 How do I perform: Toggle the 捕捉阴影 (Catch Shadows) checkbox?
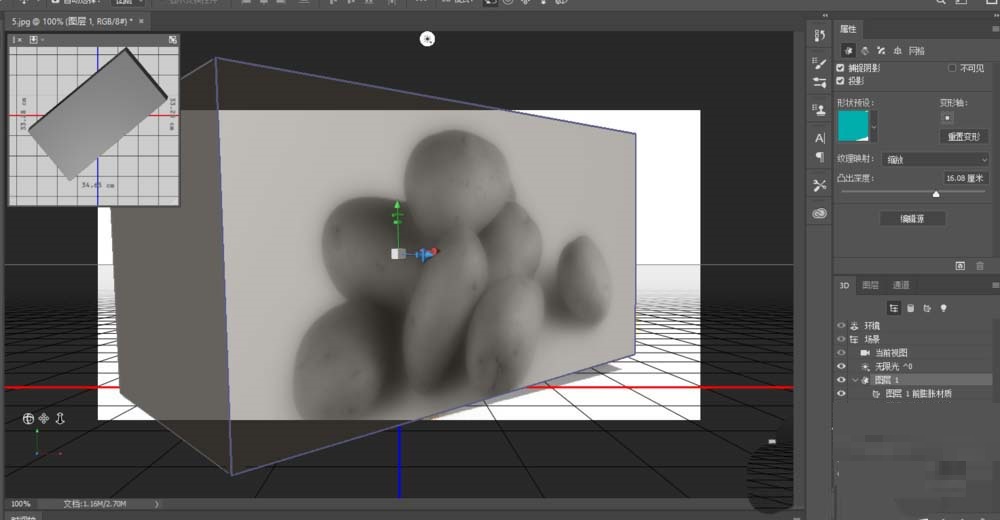coord(841,68)
